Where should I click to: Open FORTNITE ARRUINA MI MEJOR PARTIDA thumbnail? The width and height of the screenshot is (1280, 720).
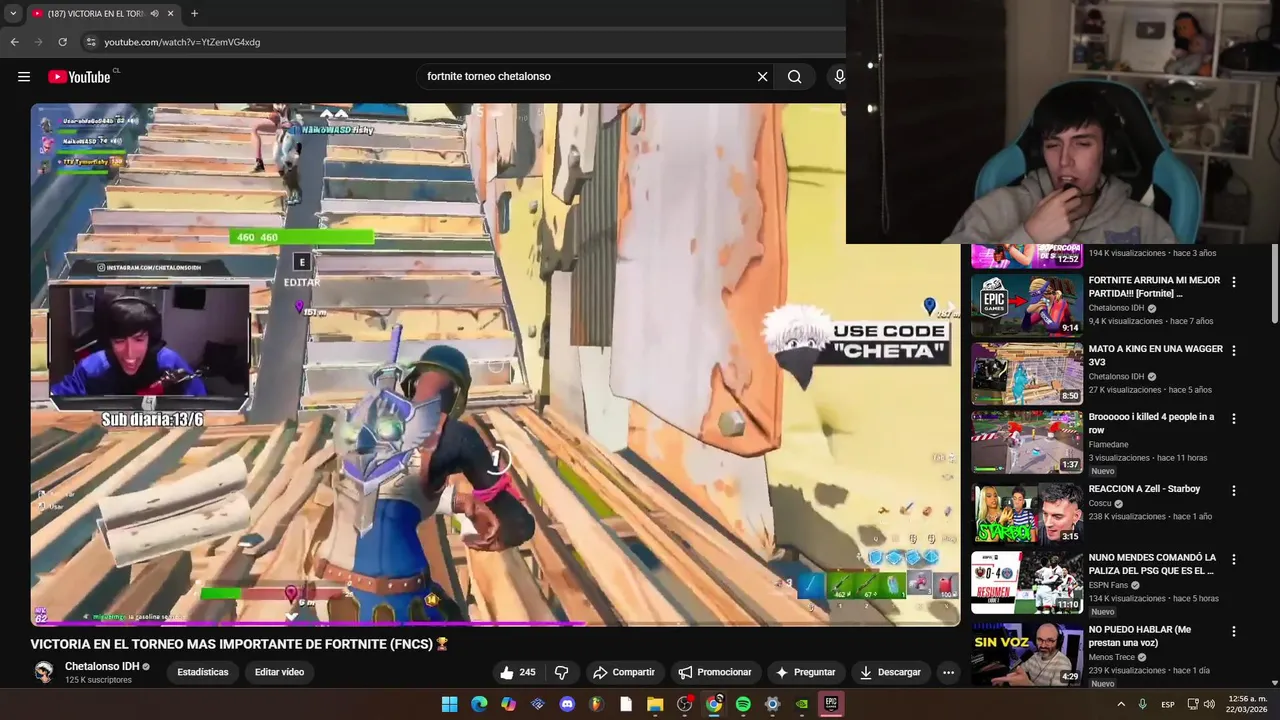[x=1027, y=305]
